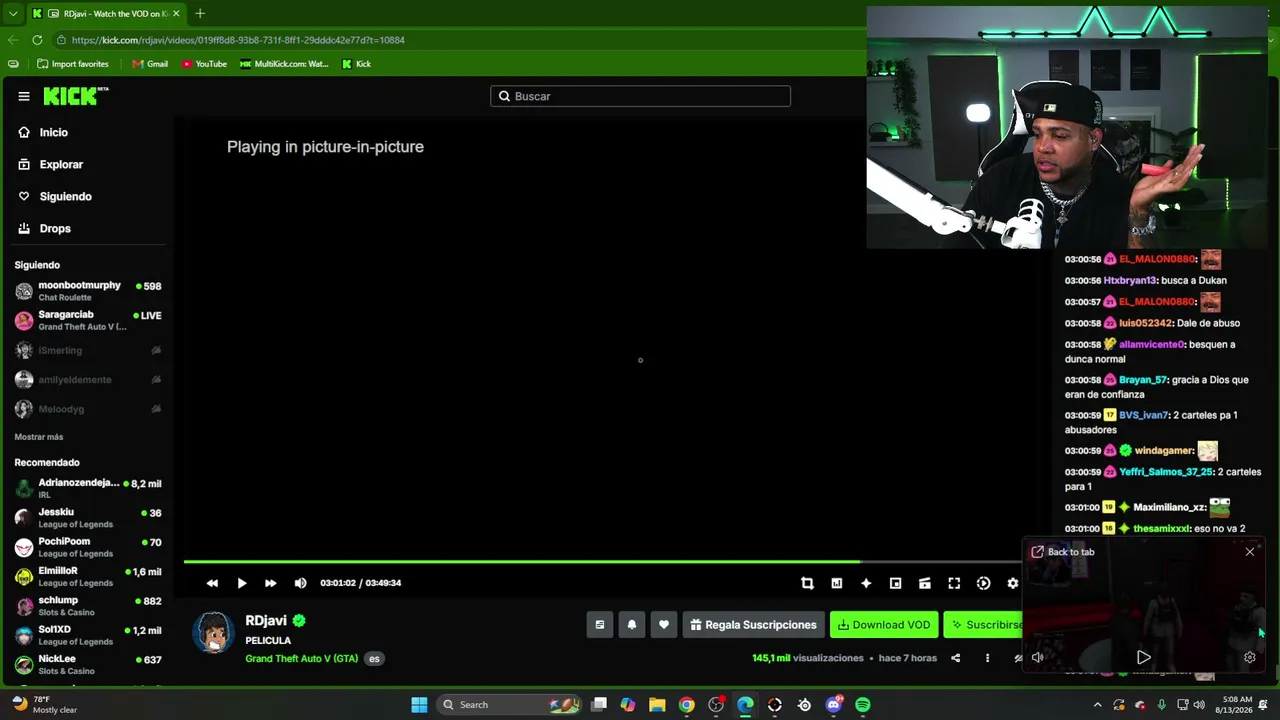This screenshot has width=1280, height=720.
Task: Open Drops in sidebar
Action: [44, 228]
